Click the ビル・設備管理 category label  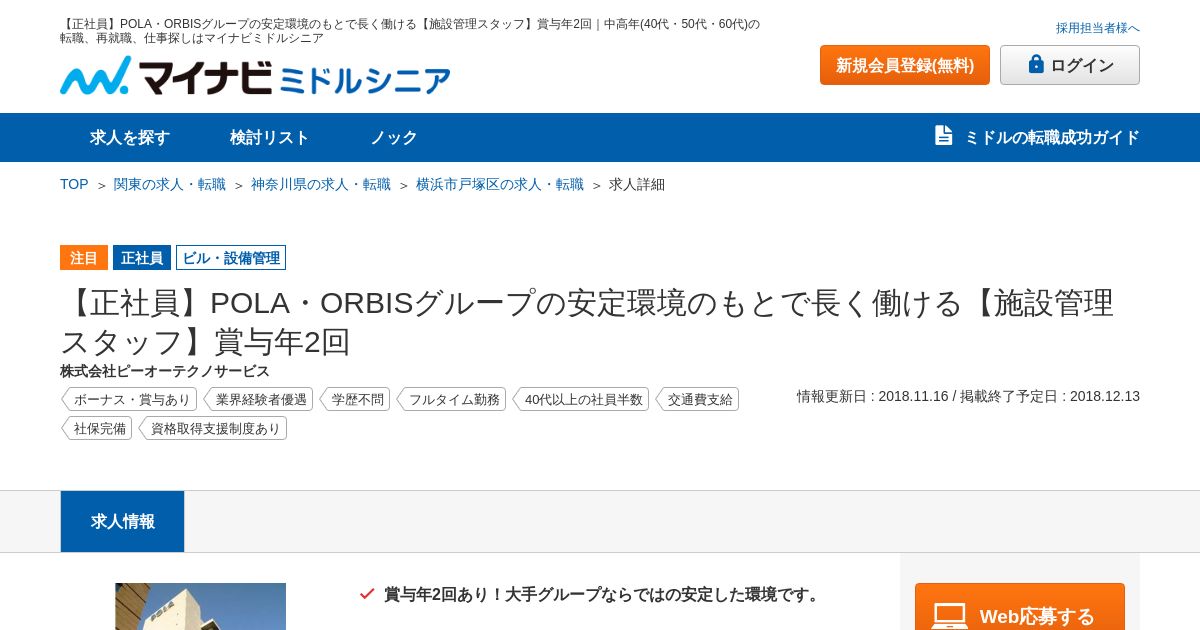click(231, 257)
